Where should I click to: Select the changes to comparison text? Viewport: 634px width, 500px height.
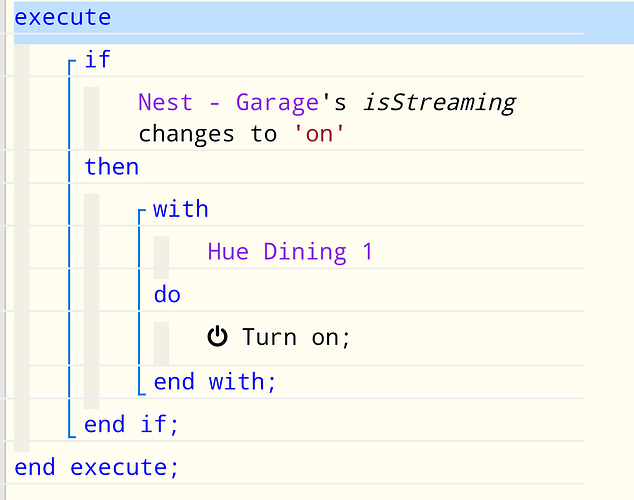point(208,134)
